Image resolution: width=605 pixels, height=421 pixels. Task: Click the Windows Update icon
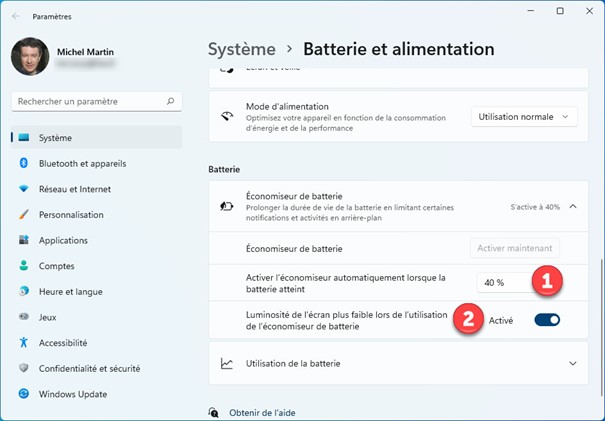pyautogui.click(x=23, y=394)
